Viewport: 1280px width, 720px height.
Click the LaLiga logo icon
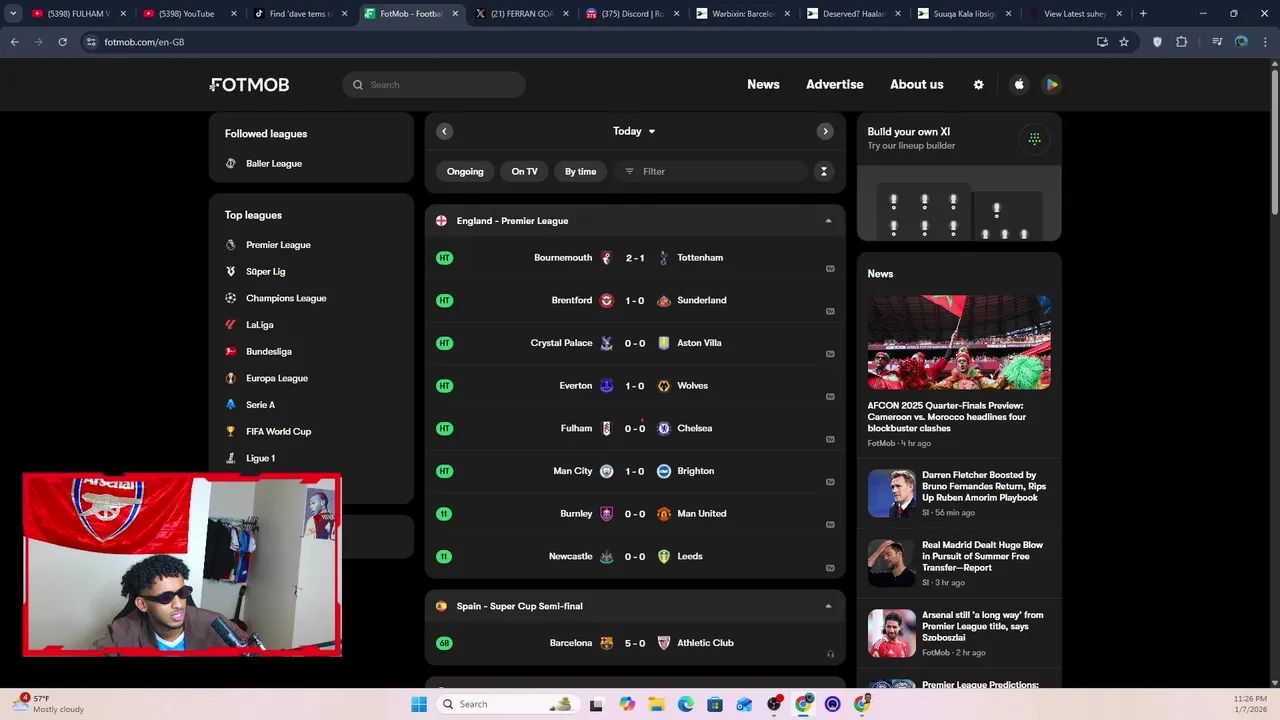pos(231,325)
